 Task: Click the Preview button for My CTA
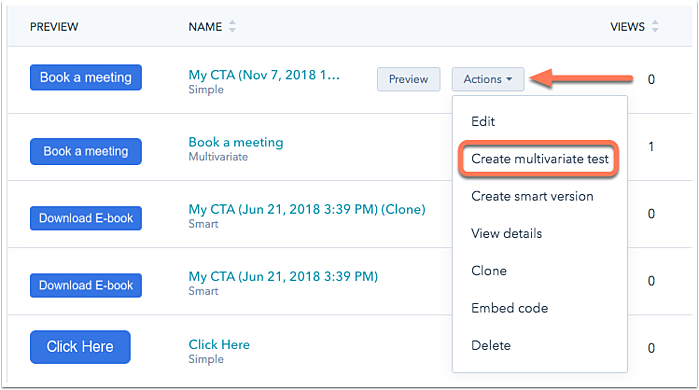coord(408,79)
